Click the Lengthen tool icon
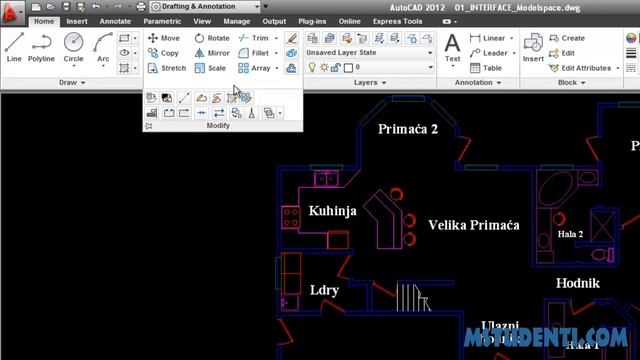640x360 pixels. 184,98
